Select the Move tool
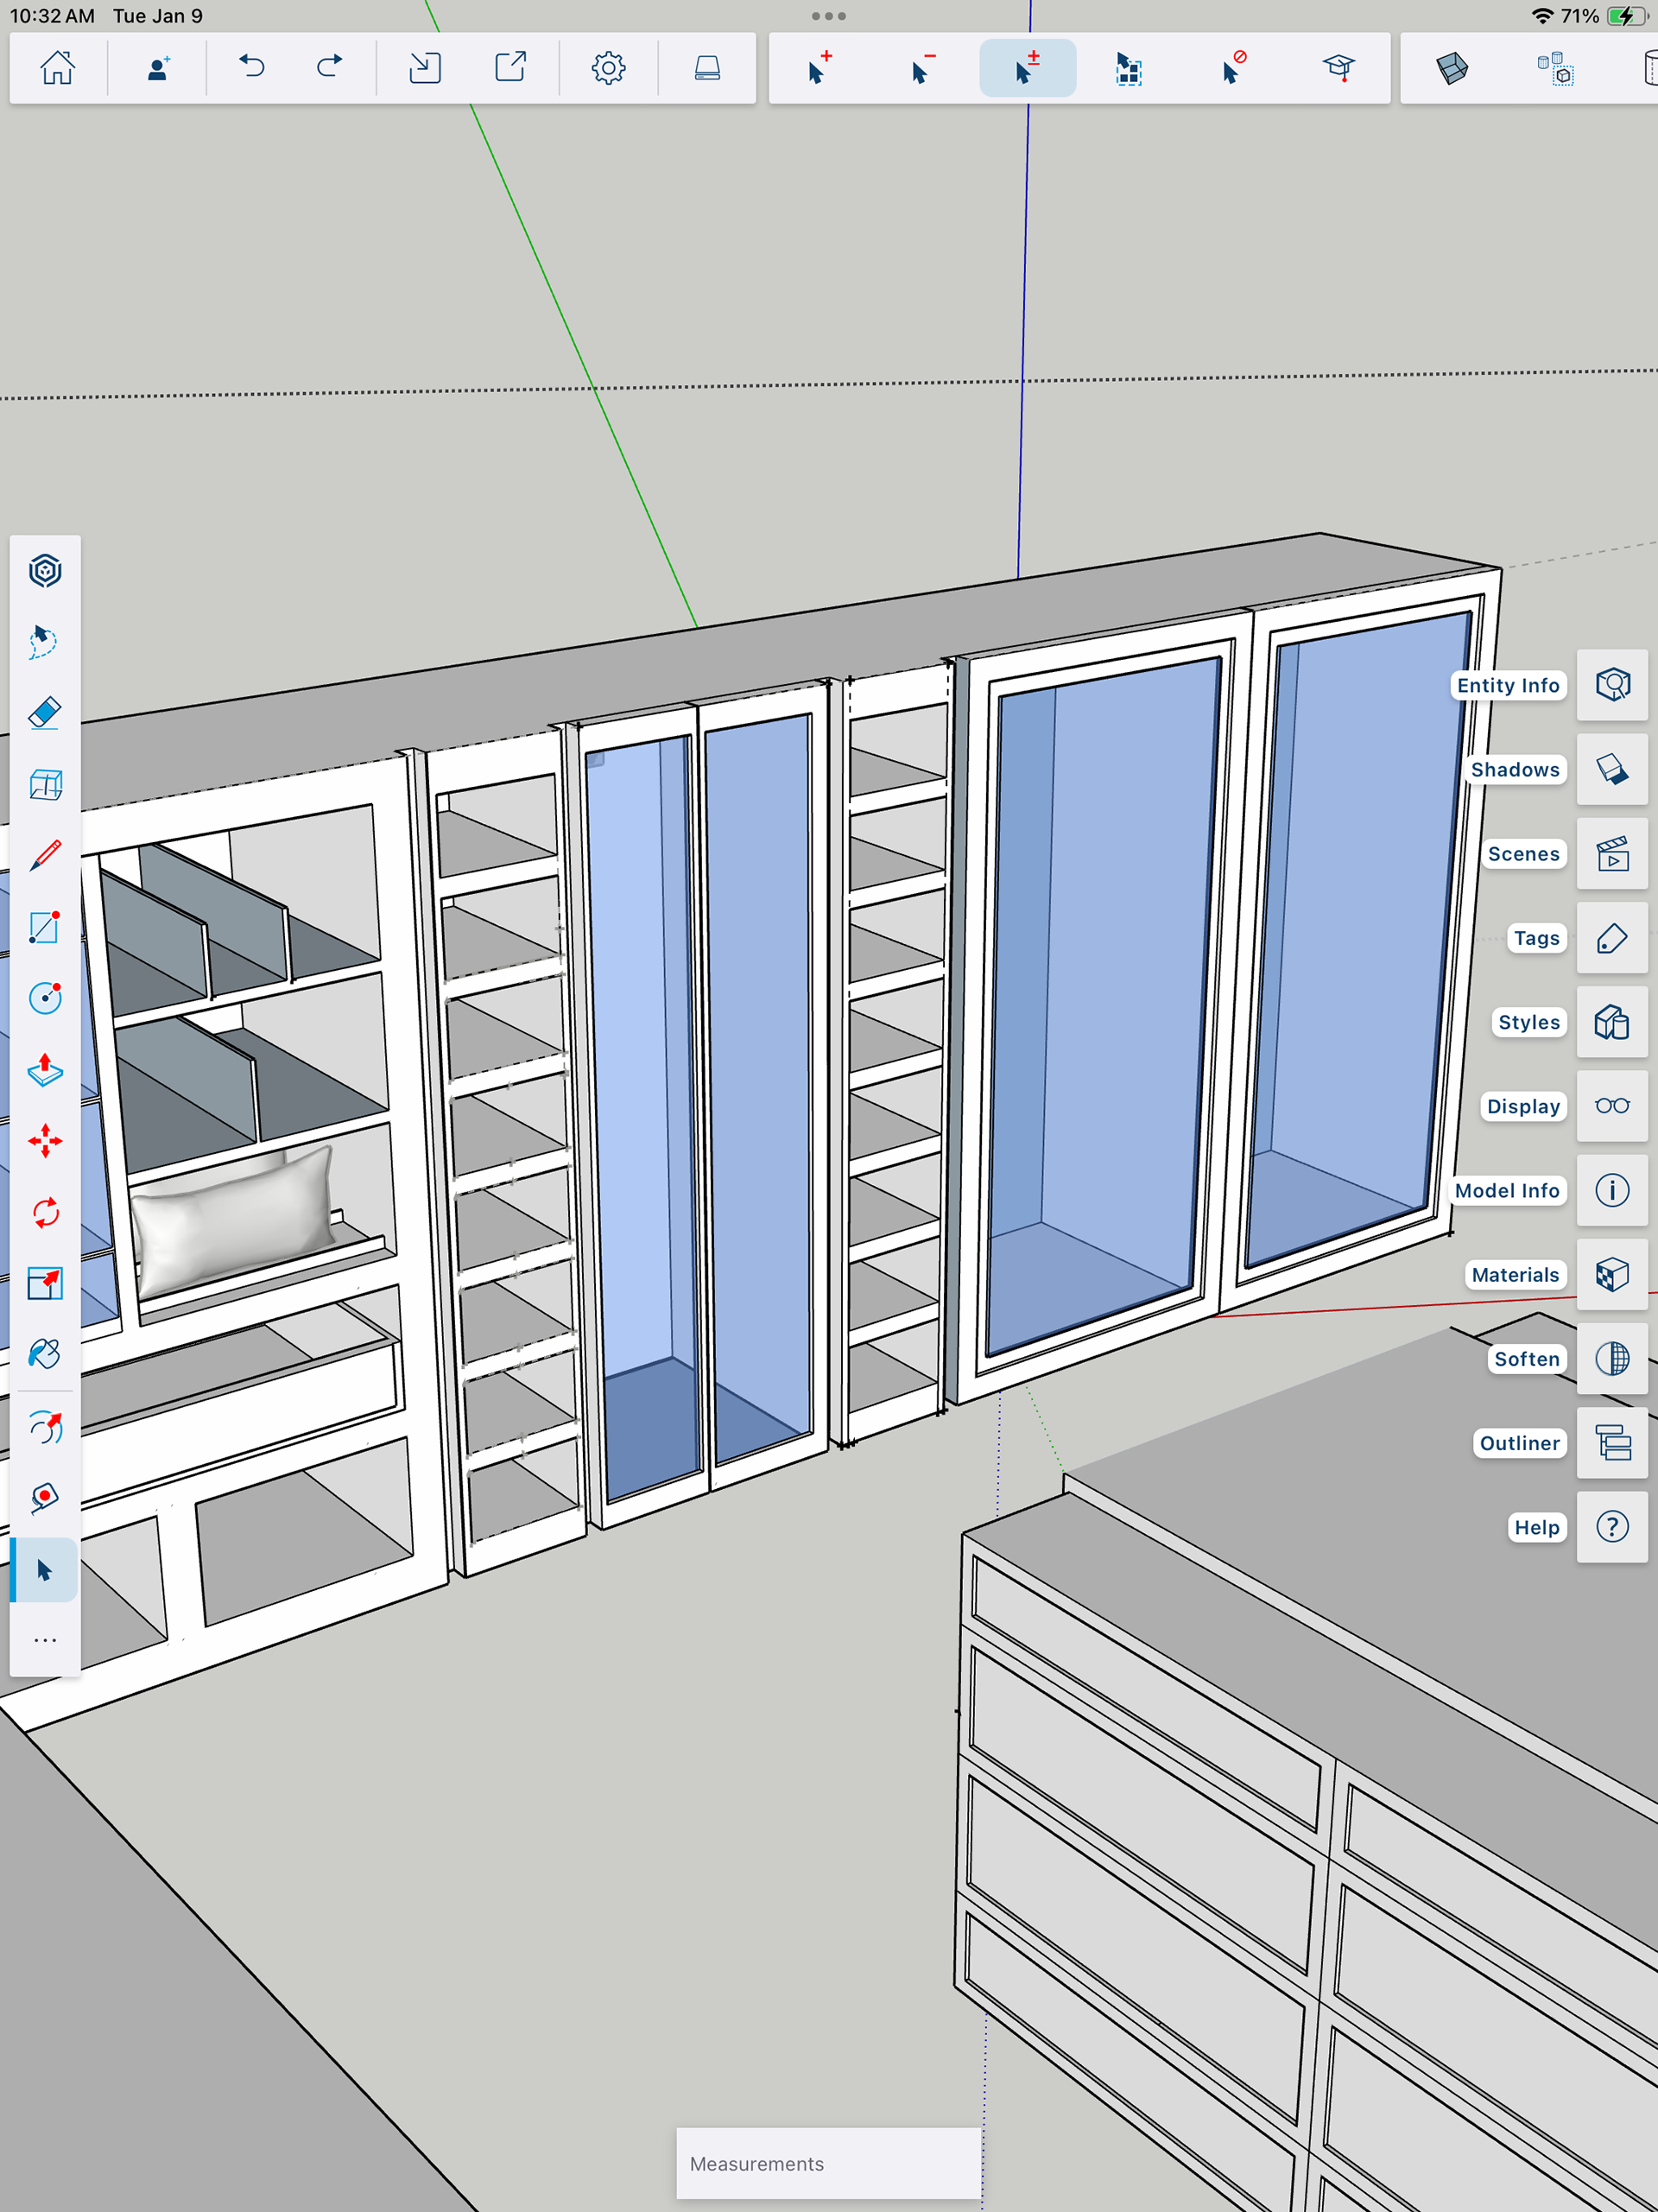The width and height of the screenshot is (1658, 2212). [x=45, y=1141]
